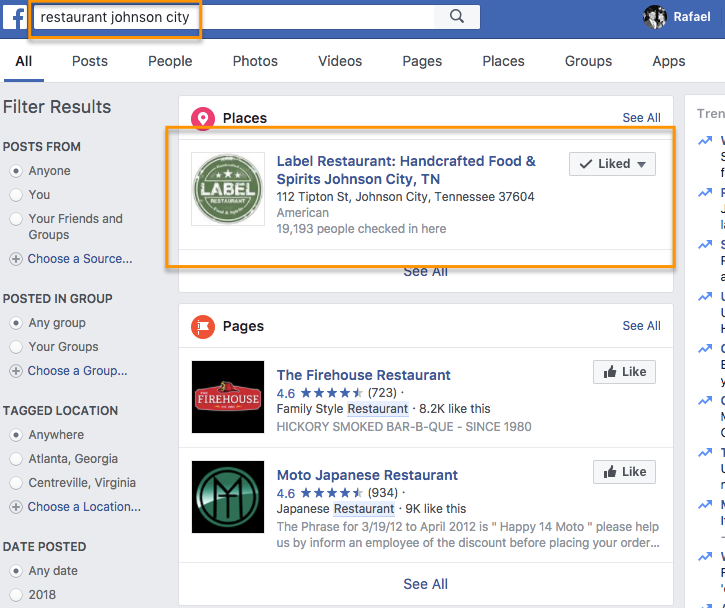
Task: Click Choose a Location link
Action: 84,507
